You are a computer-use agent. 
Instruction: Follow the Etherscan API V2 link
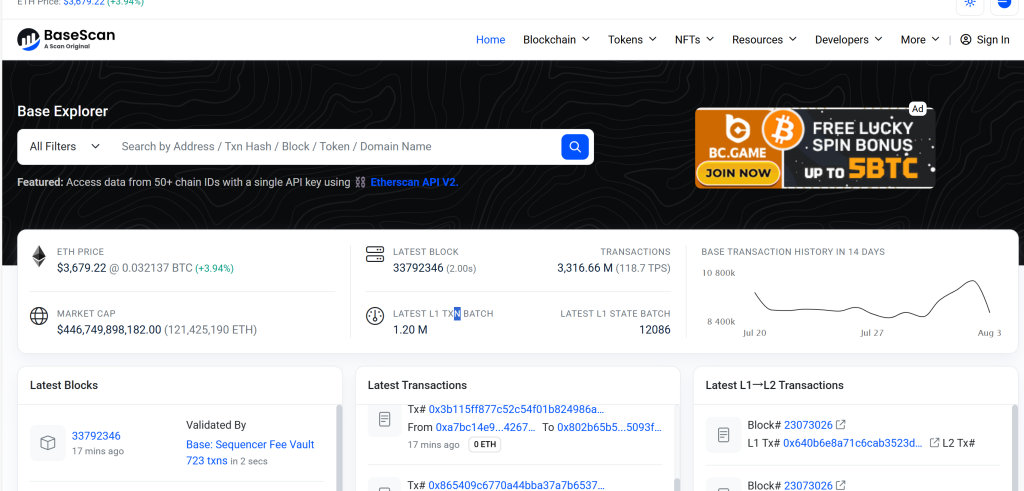(414, 182)
